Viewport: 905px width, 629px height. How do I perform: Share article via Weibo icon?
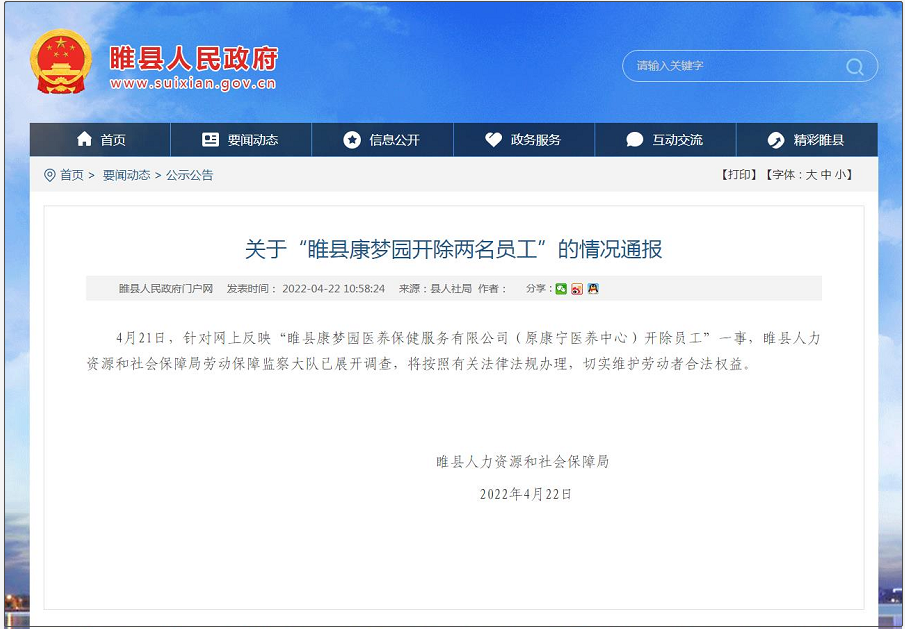tap(577, 289)
